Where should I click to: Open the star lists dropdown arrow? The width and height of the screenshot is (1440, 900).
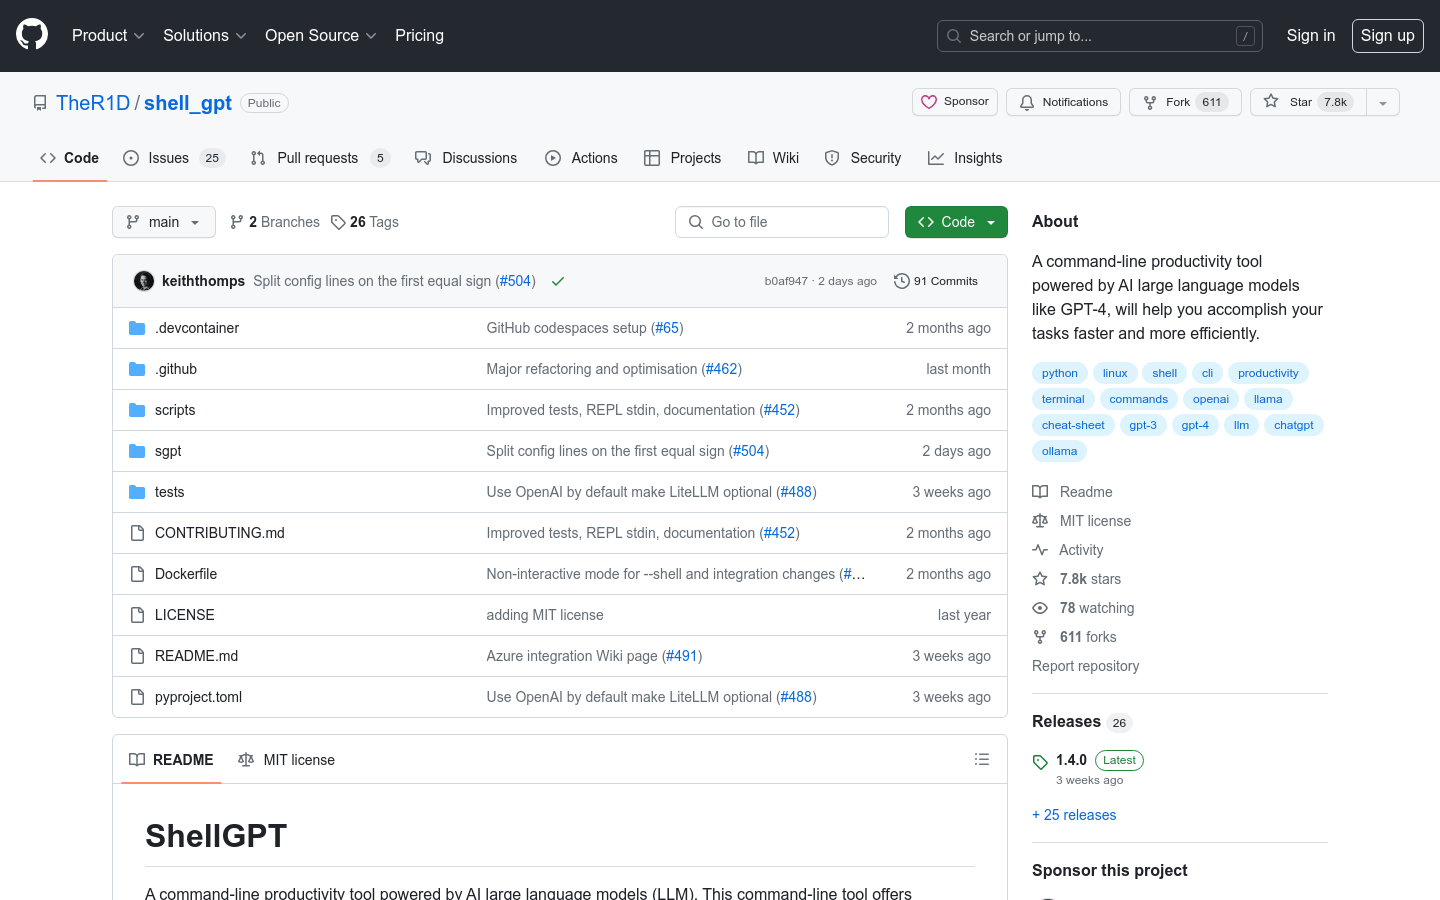1383,102
